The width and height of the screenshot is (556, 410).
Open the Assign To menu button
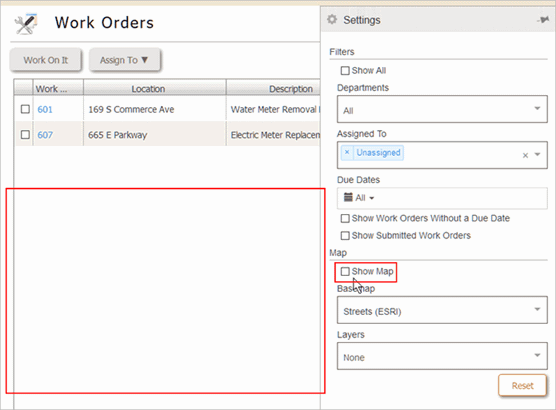124,60
